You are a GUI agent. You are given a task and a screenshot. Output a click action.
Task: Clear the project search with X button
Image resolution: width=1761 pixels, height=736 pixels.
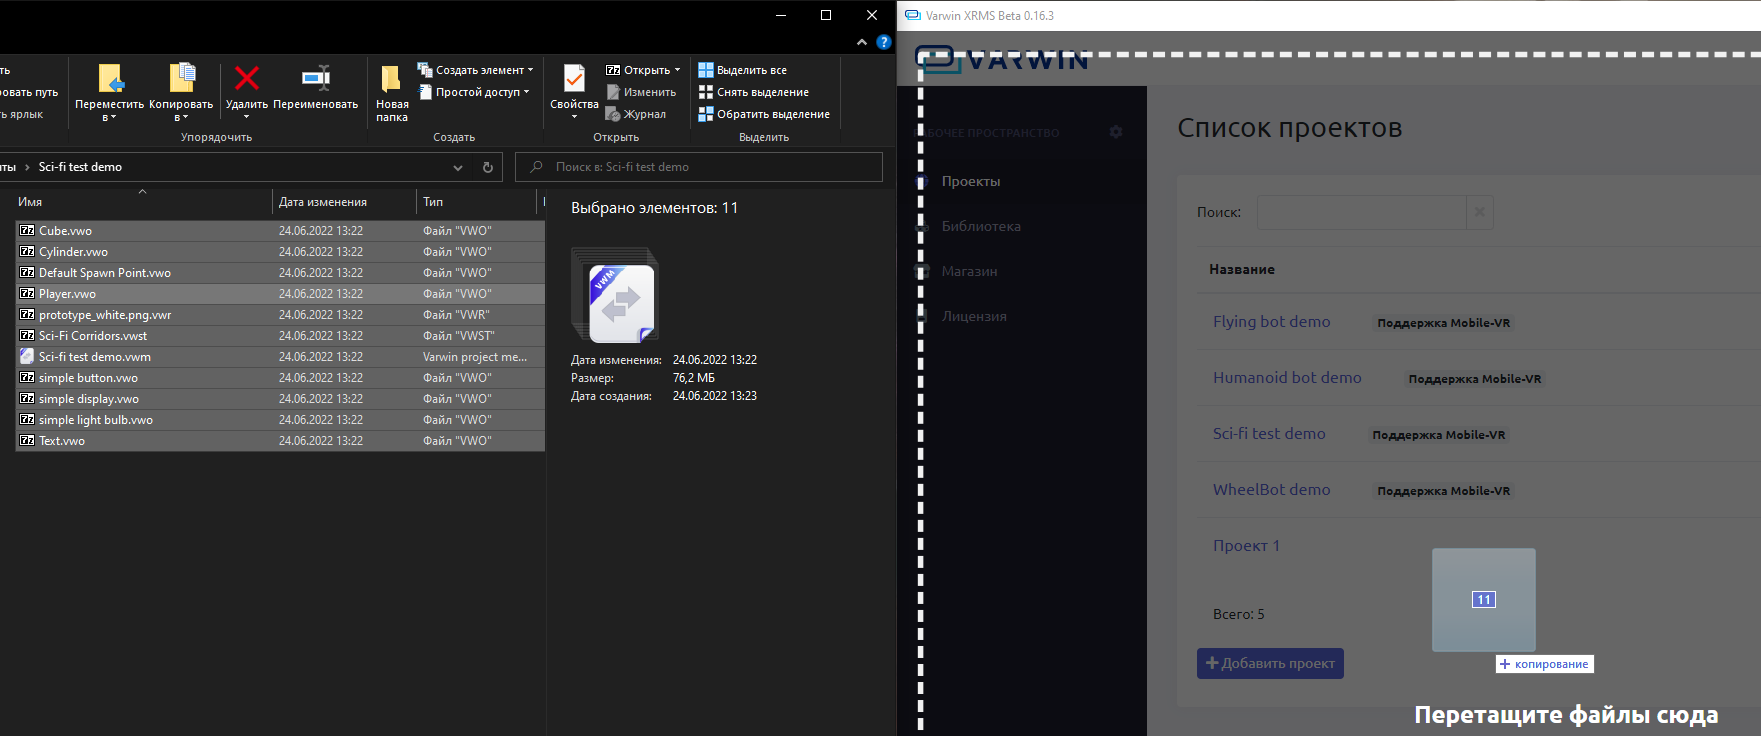[1479, 212]
